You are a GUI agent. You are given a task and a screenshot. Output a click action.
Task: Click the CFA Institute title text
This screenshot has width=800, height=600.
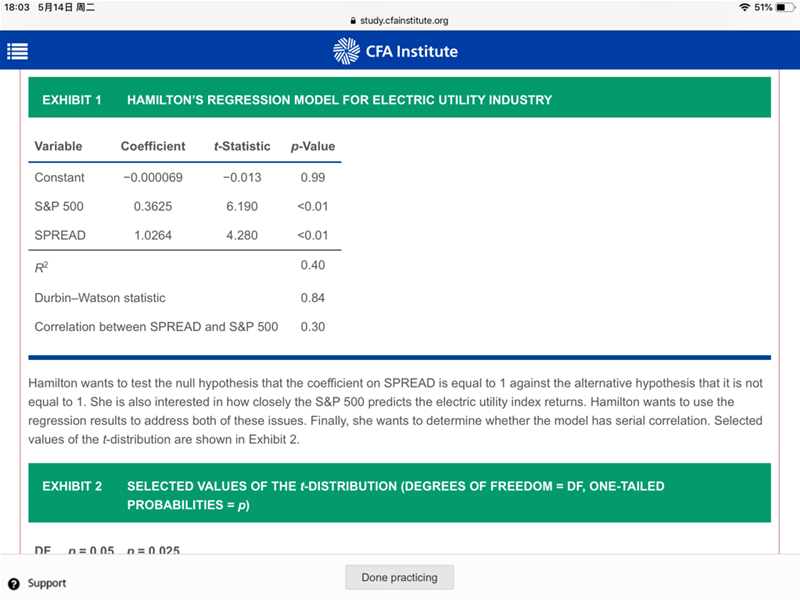[x=412, y=52]
